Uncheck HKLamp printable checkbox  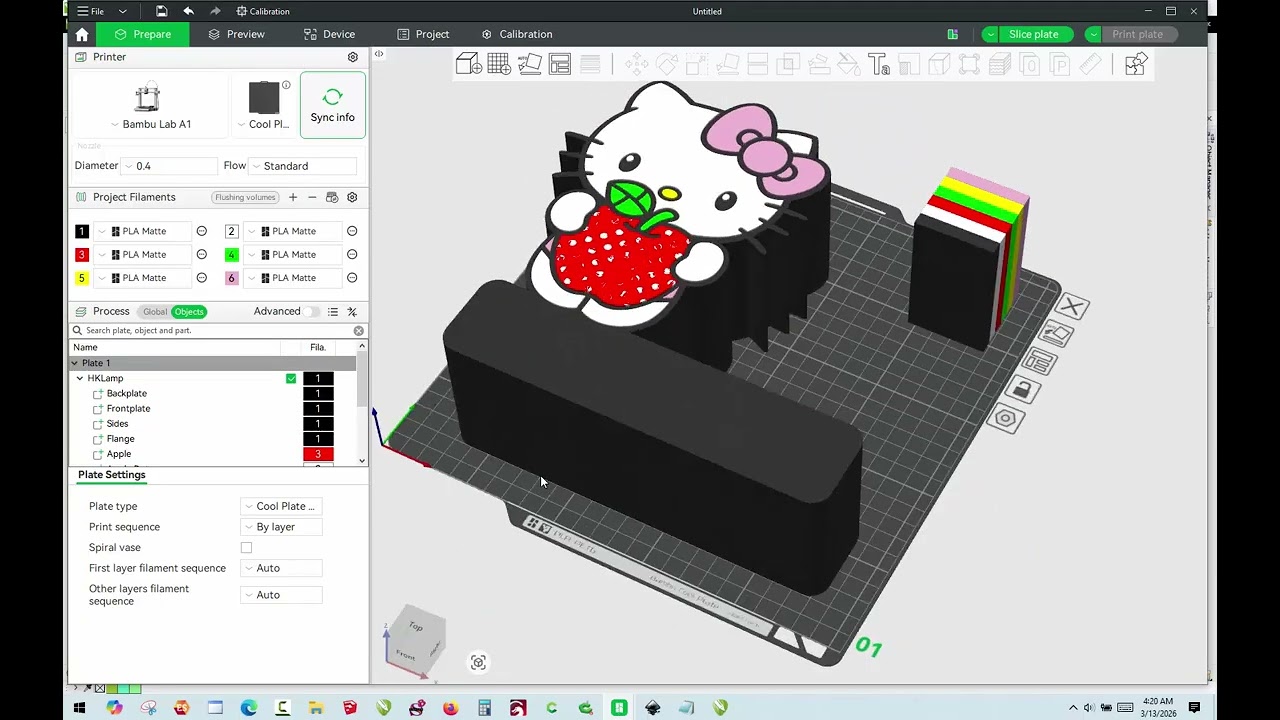(x=291, y=379)
